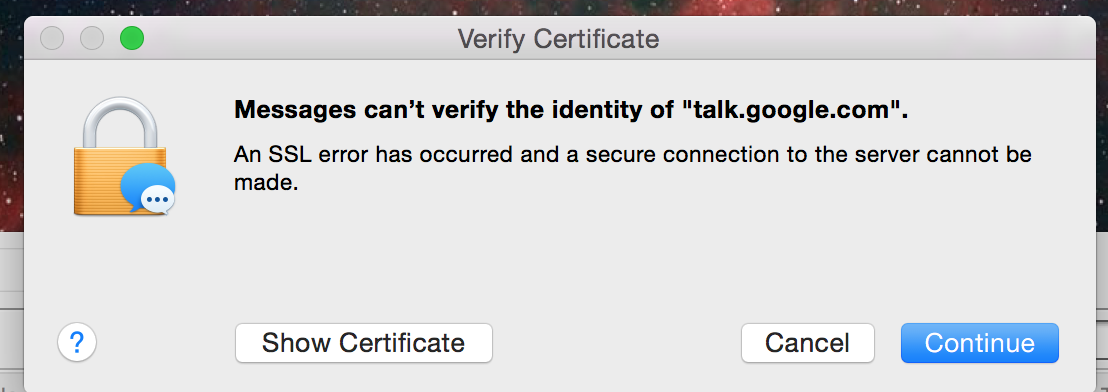Image resolution: width=1108 pixels, height=392 pixels.
Task: Open help via the question mark button
Action: 76,343
